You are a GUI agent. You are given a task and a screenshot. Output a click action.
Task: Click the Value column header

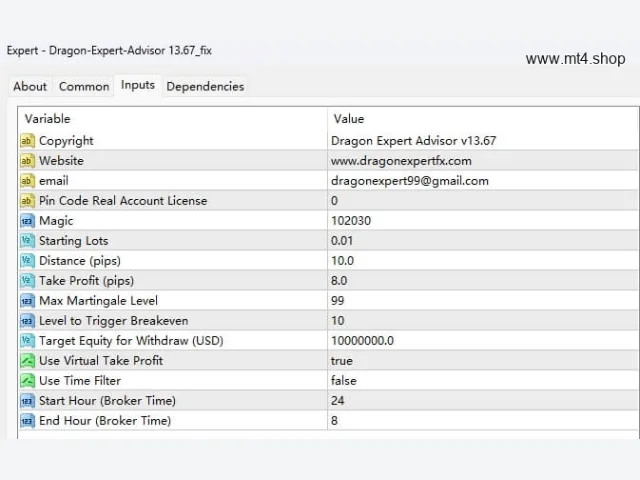349,119
